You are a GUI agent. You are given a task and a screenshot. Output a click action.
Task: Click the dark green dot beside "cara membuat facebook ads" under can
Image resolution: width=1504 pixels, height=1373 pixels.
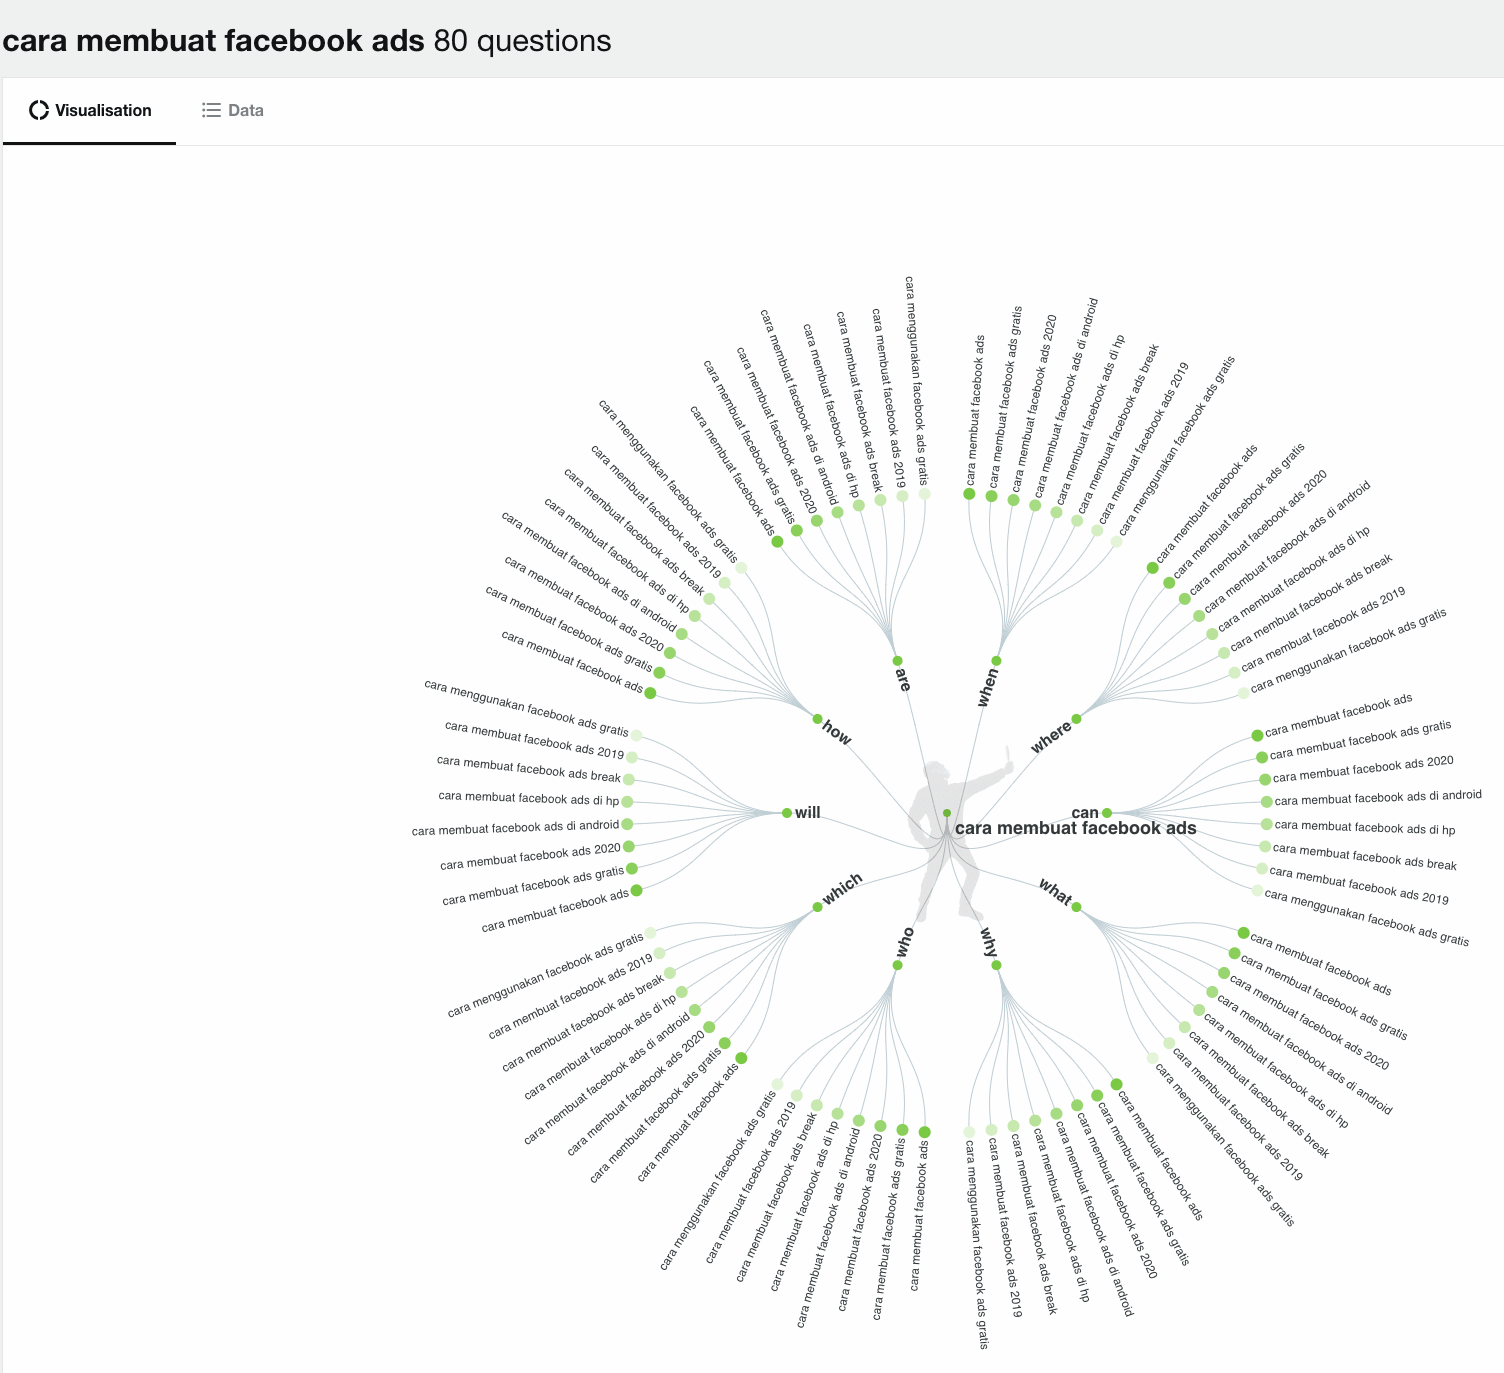click(x=1257, y=736)
